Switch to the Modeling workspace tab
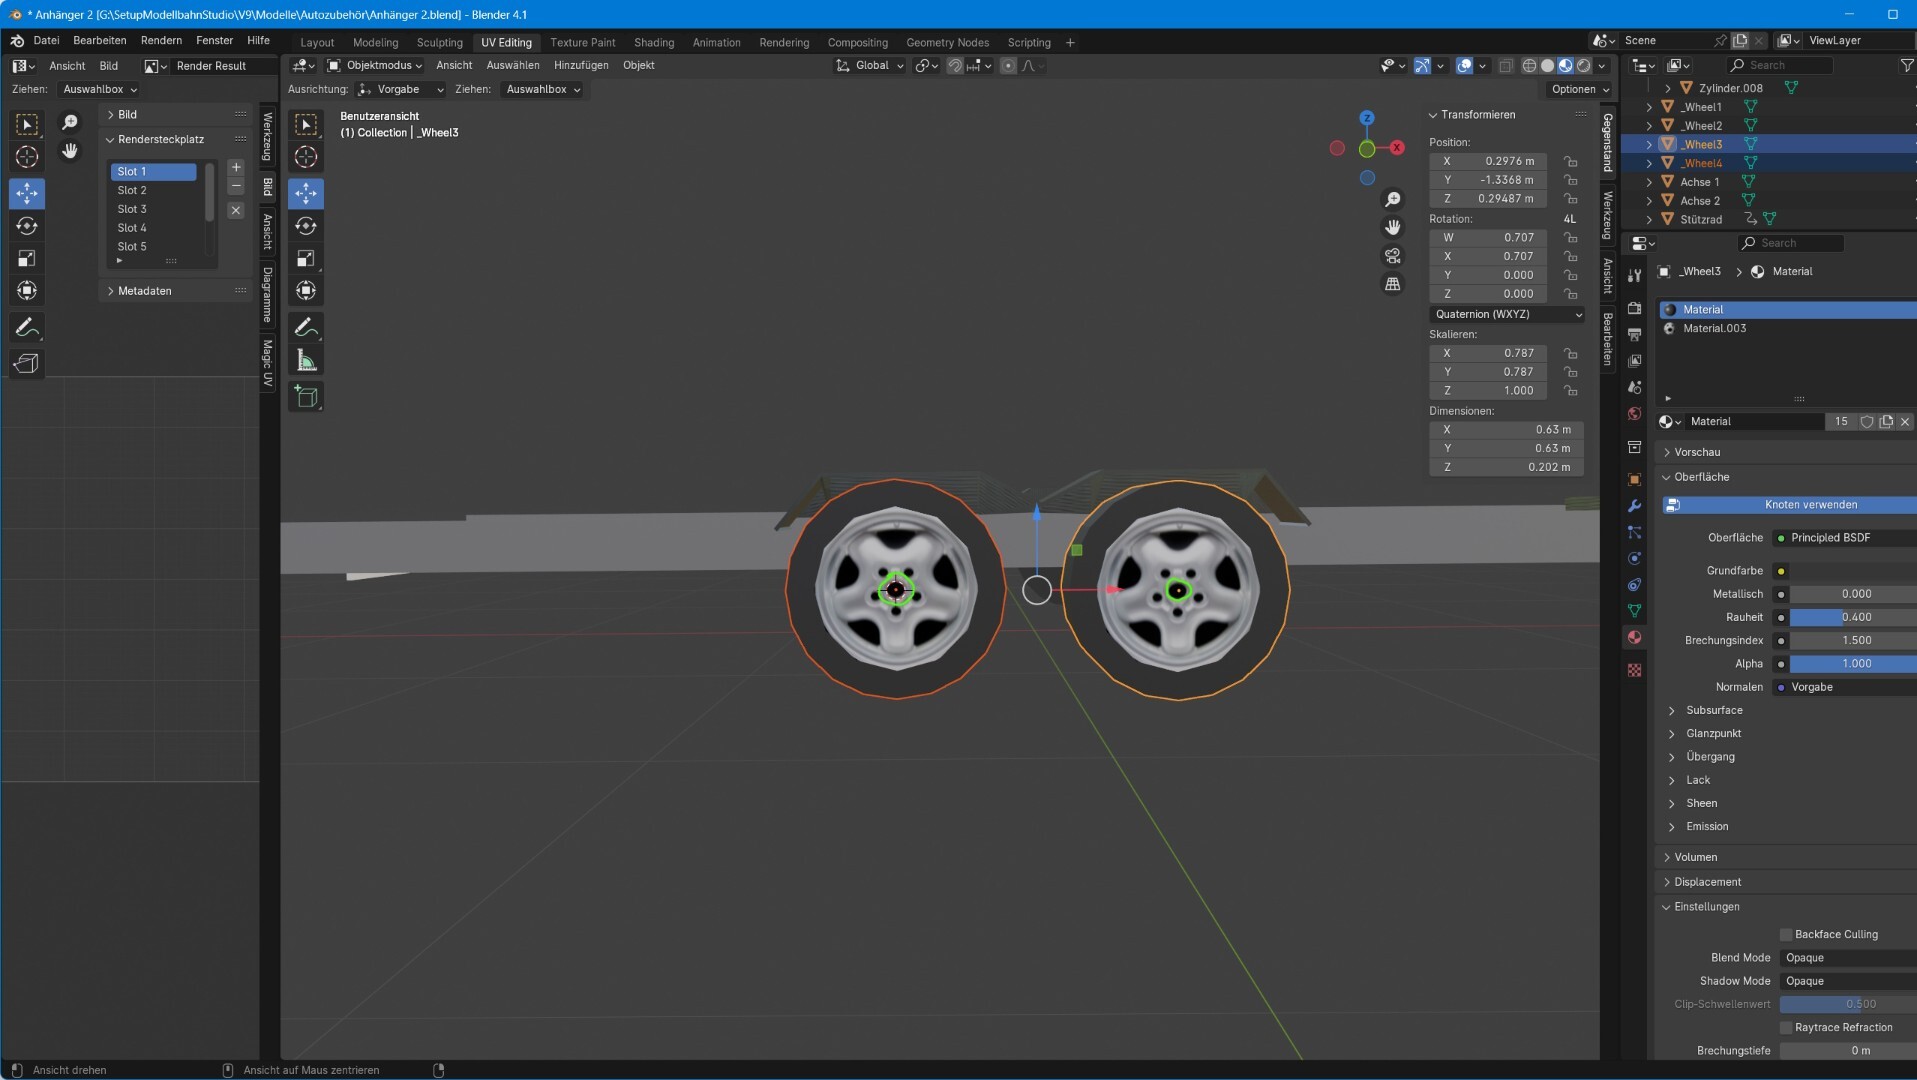 tap(375, 42)
